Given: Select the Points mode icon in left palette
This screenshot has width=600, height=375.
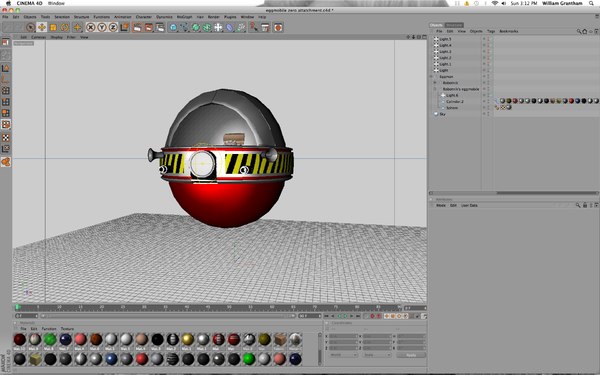Looking at the screenshot, I should click(6, 91).
